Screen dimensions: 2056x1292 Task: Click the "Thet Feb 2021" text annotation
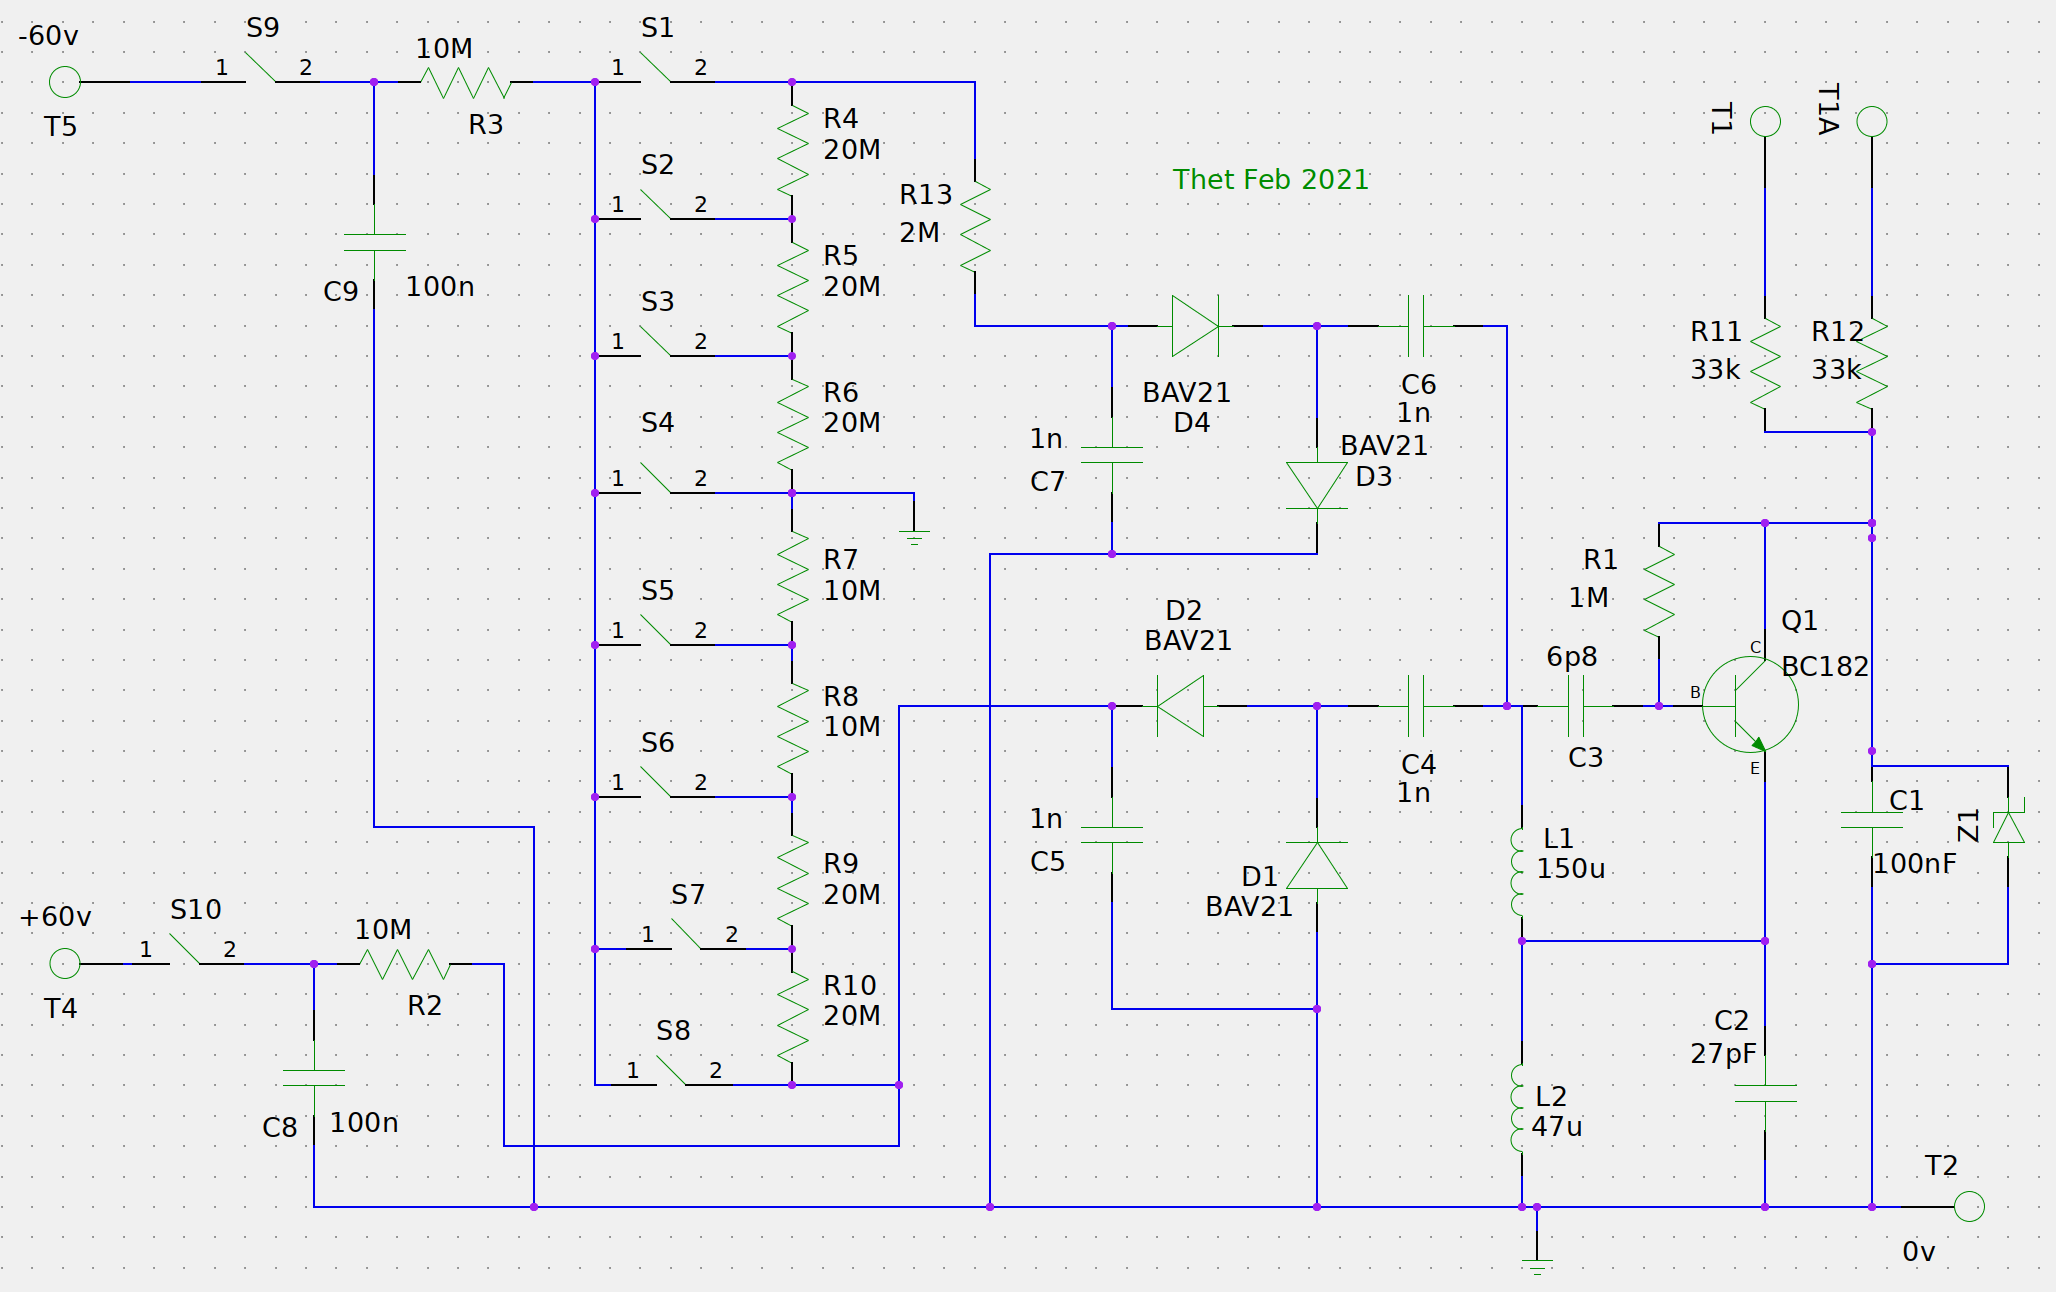[1270, 180]
